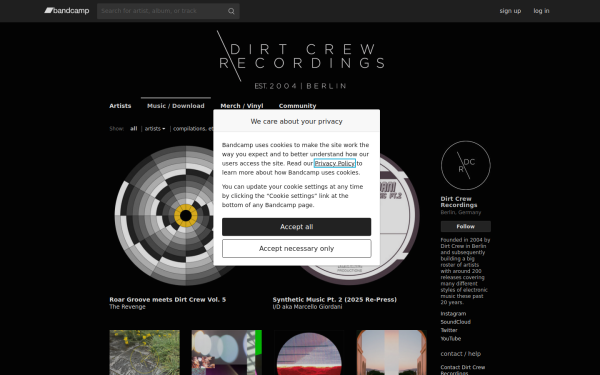Open the Merch / Vinyl tab
The image size is (600, 375).
point(242,106)
